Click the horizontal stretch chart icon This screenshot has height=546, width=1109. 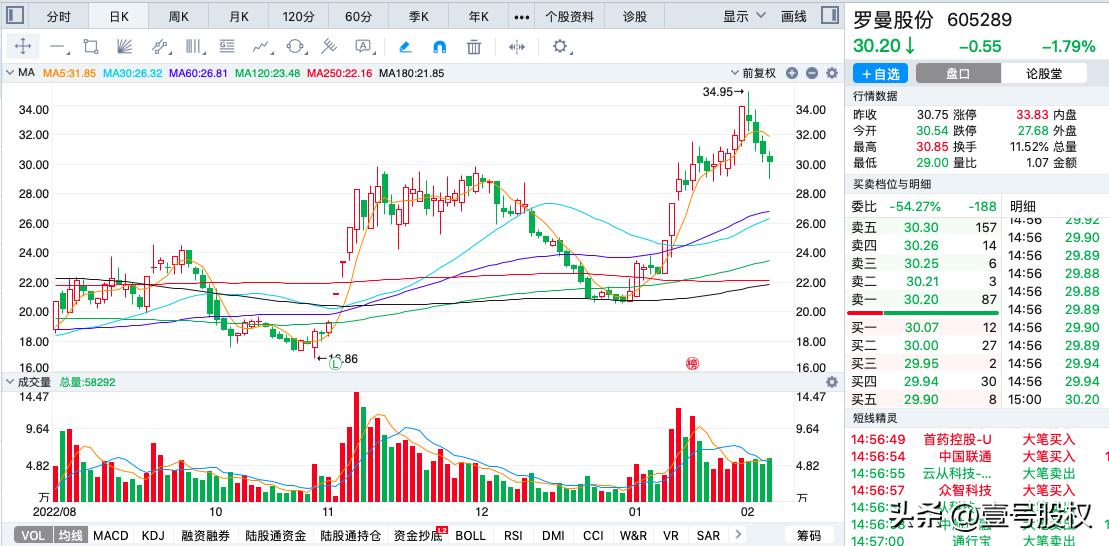coord(517,47)
